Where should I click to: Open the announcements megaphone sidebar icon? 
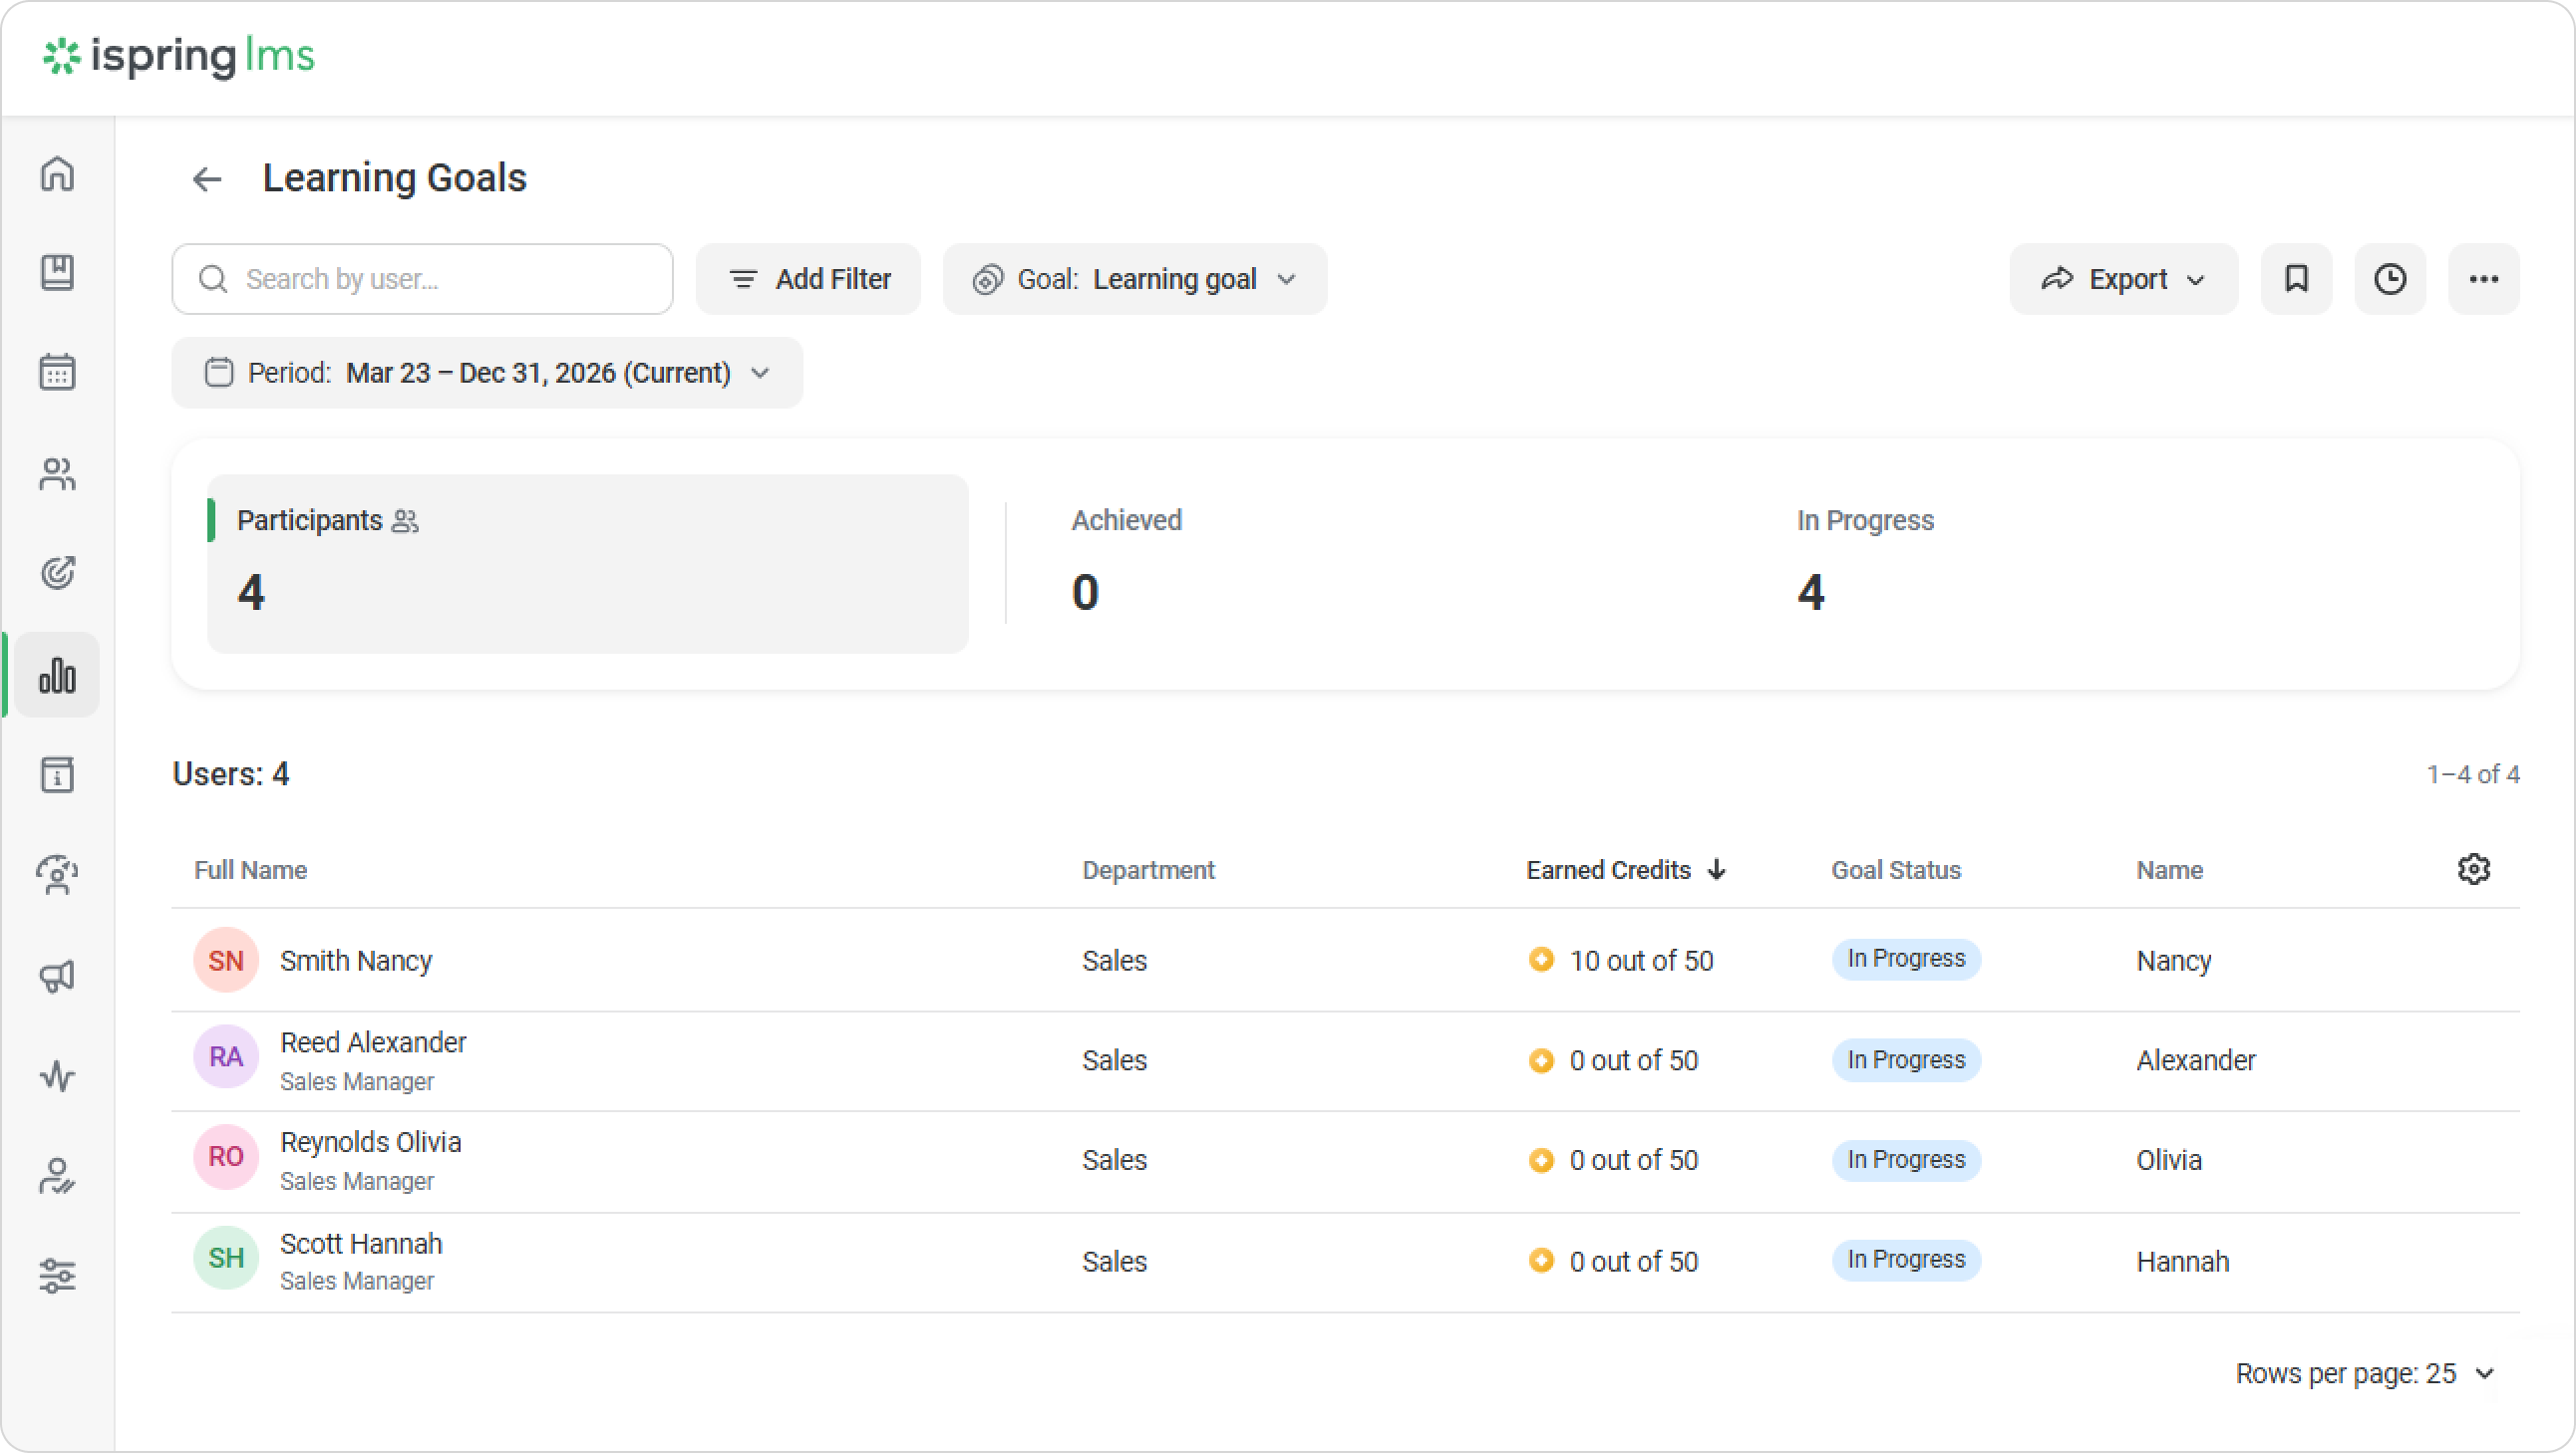click(x=57, y=976)
